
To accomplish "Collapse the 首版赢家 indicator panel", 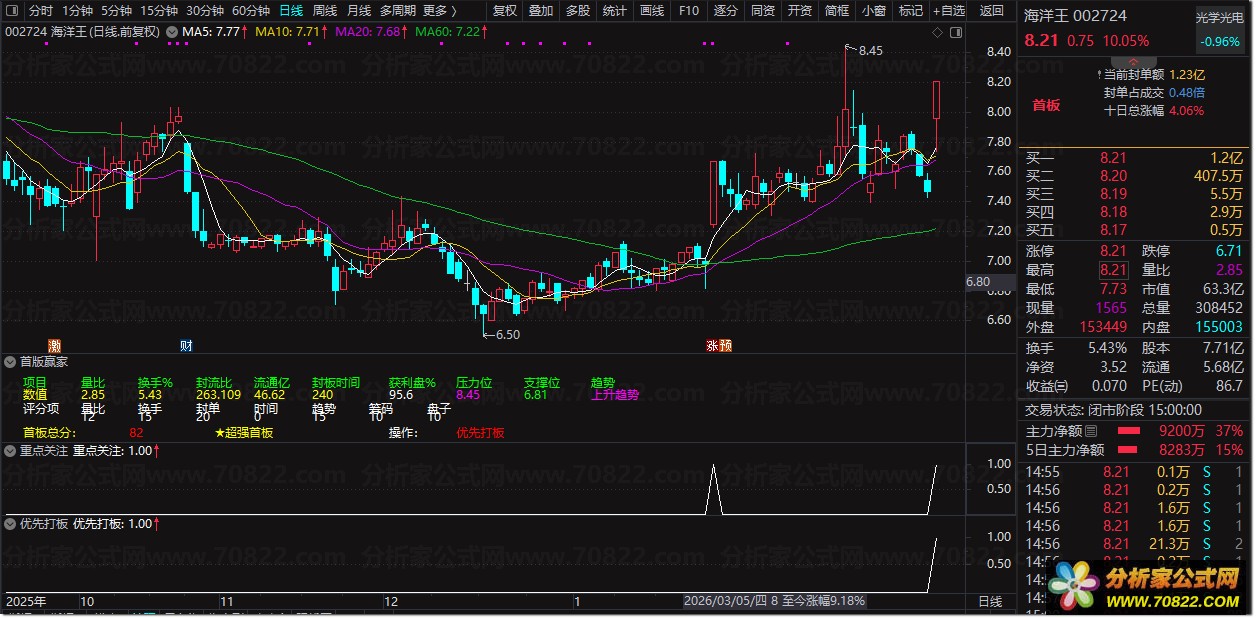I will pyautogui.click(x=10, y=361).
